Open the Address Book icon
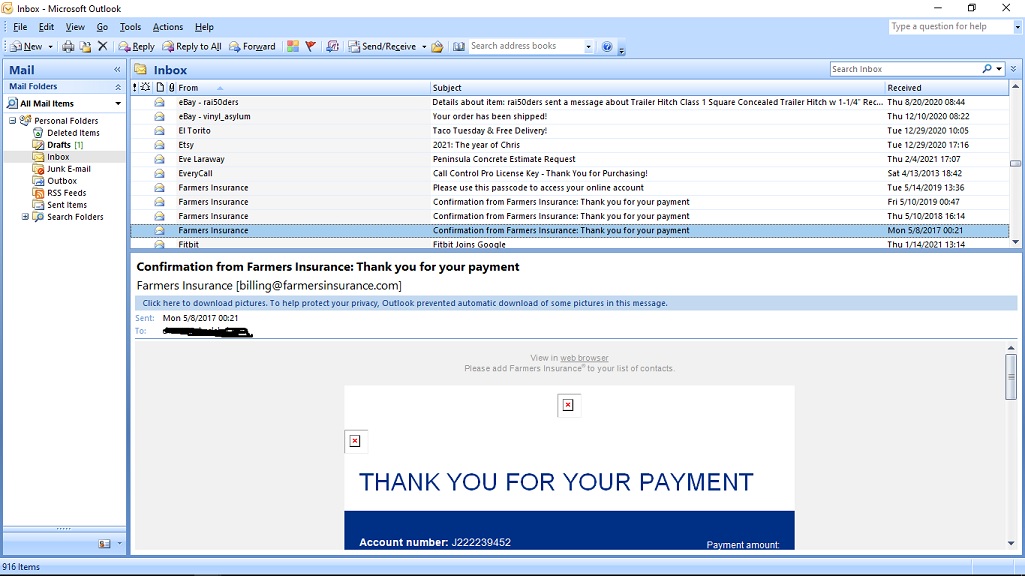This screenshot has height=576, width=1025. [459, 46]
